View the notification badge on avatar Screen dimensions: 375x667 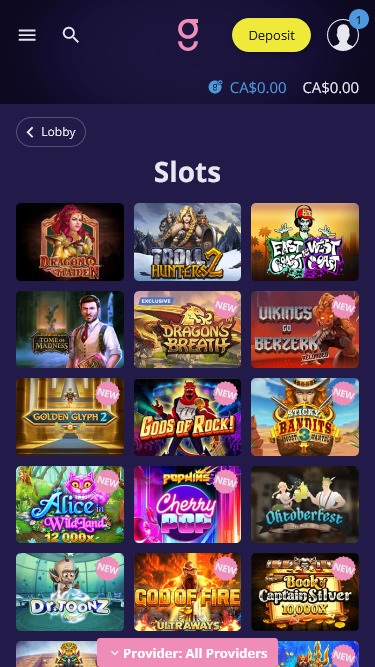click(358, 19)
